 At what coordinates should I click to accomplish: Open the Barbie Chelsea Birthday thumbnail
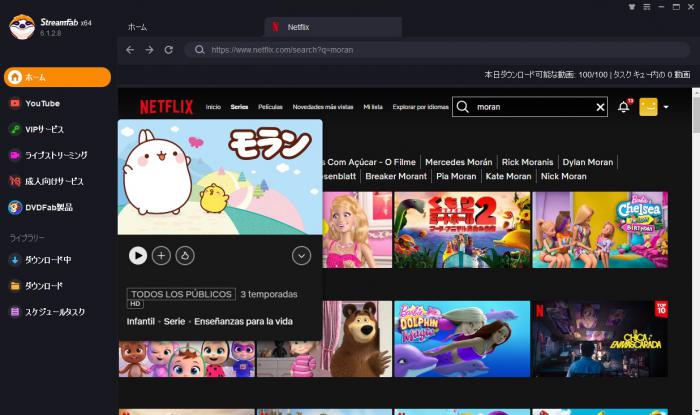point(600,230)
